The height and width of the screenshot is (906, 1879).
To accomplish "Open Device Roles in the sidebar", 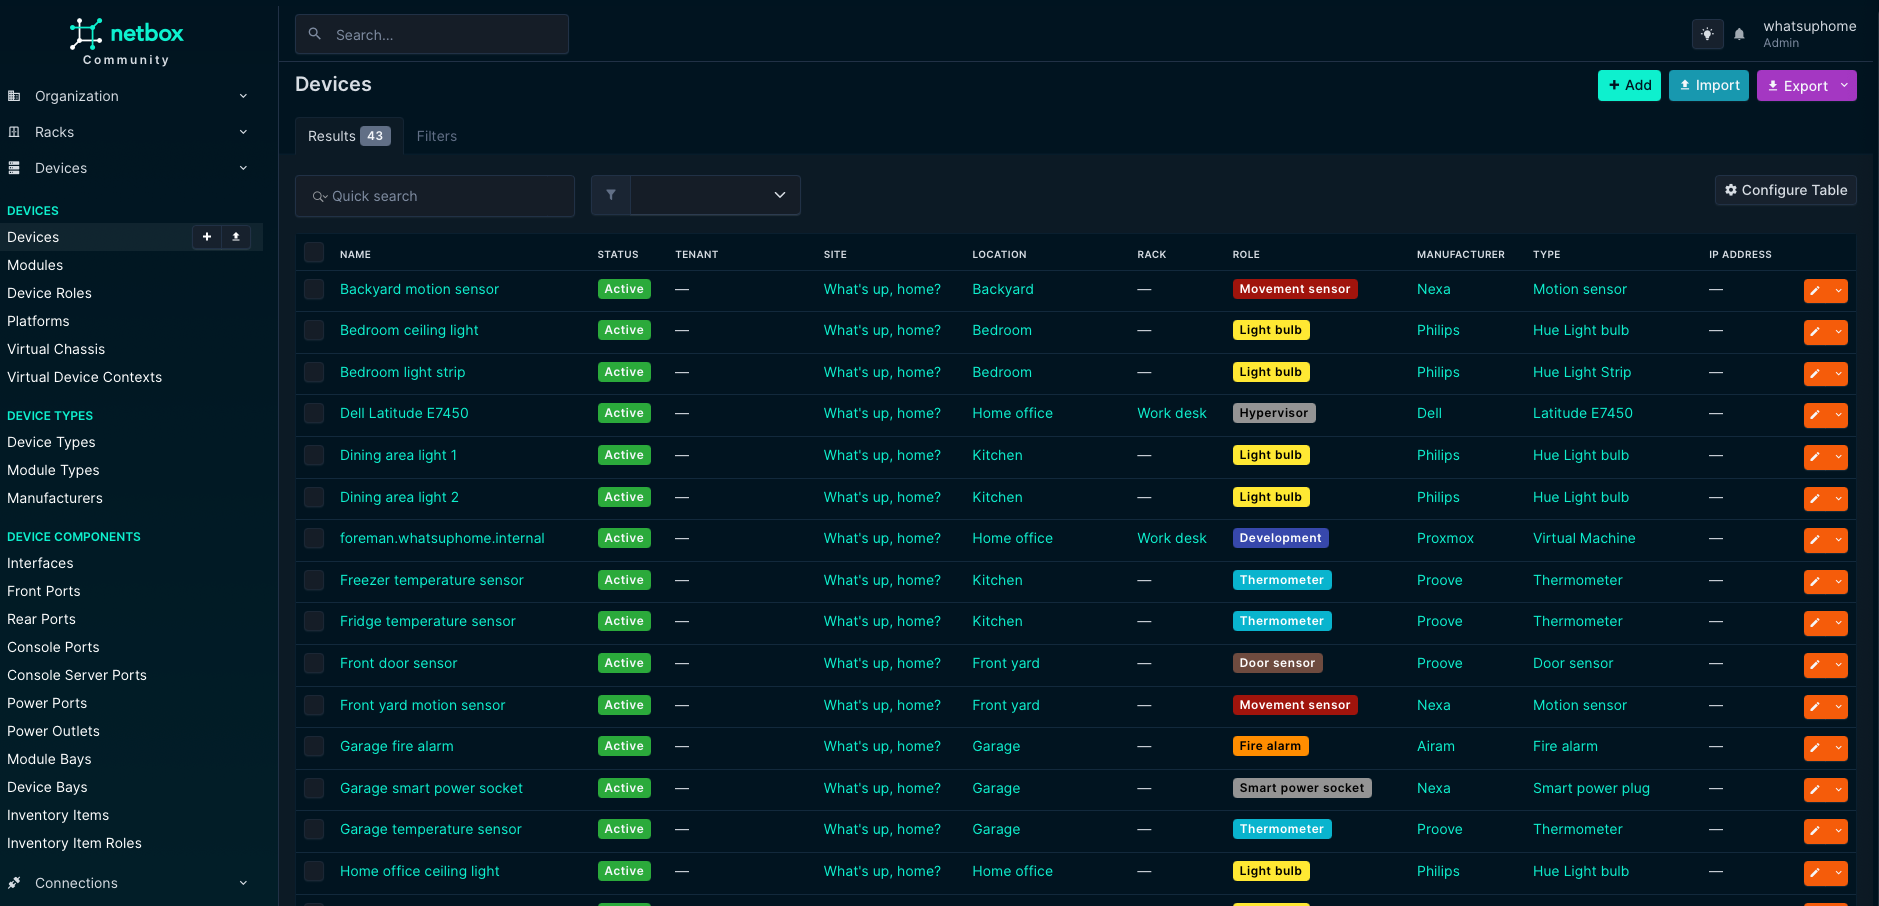I will coord(49,293).
